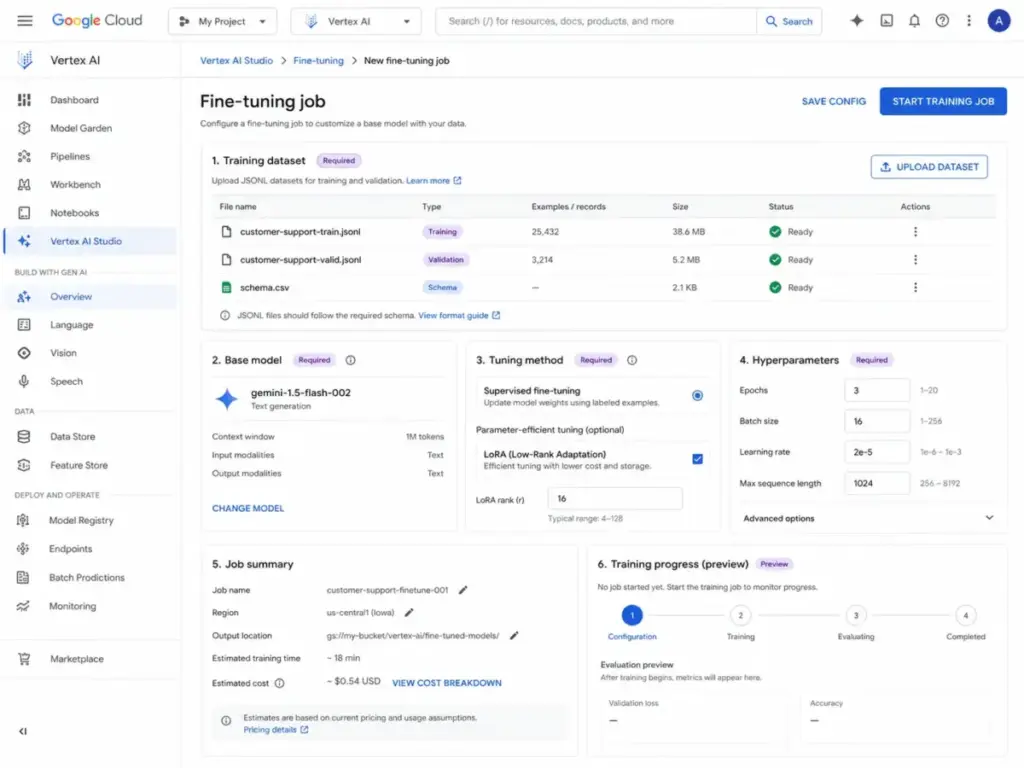Activate Cloud Shell terminal icon

(886, 21)
